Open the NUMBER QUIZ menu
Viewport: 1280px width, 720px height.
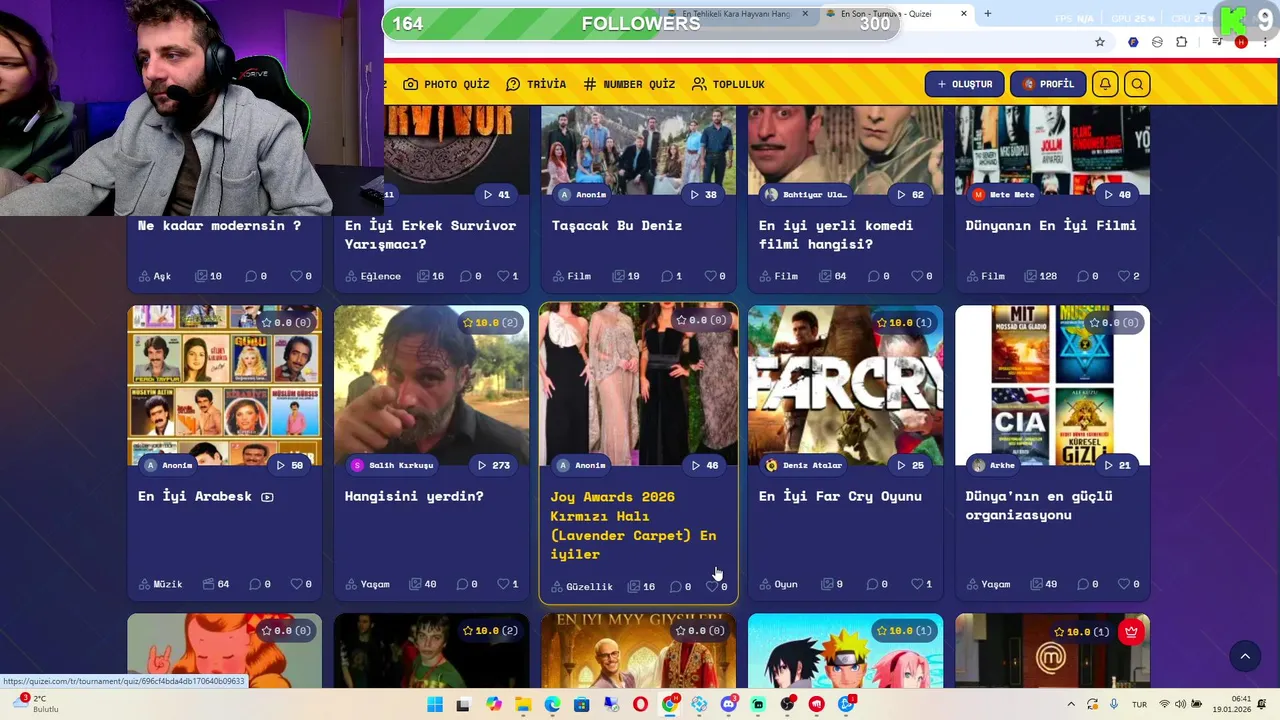coord(629,84)
